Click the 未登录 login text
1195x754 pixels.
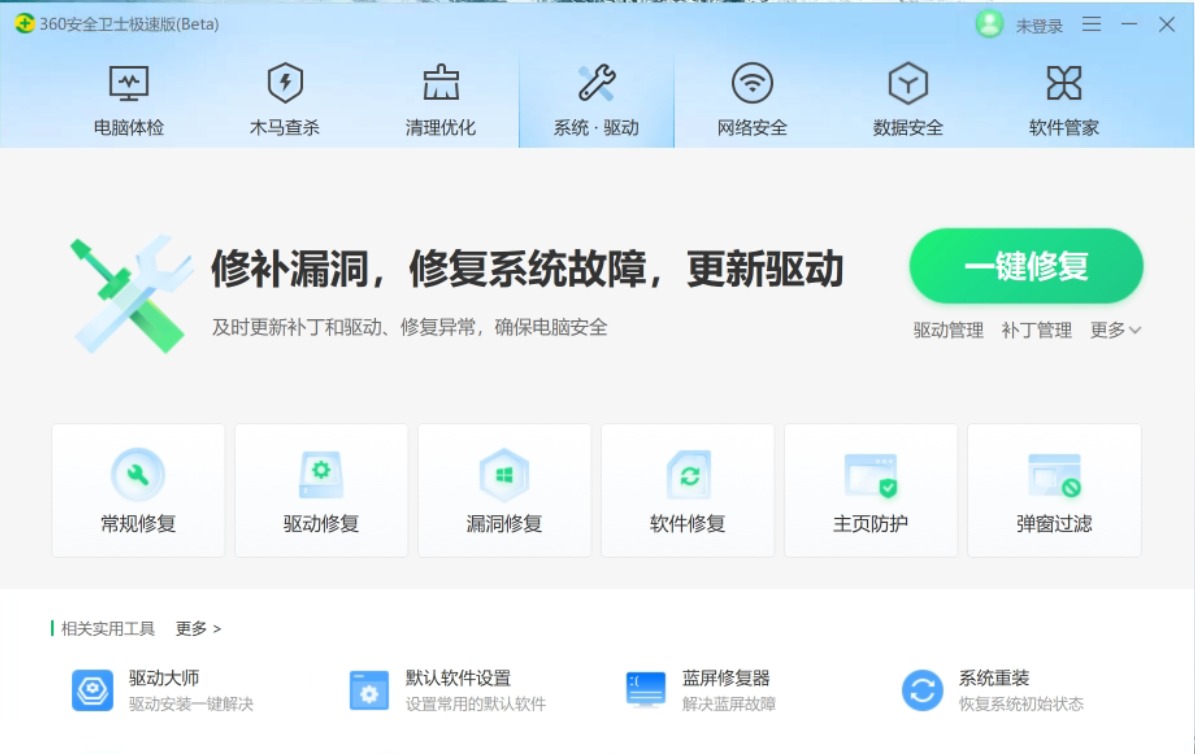pos(1039,26)
